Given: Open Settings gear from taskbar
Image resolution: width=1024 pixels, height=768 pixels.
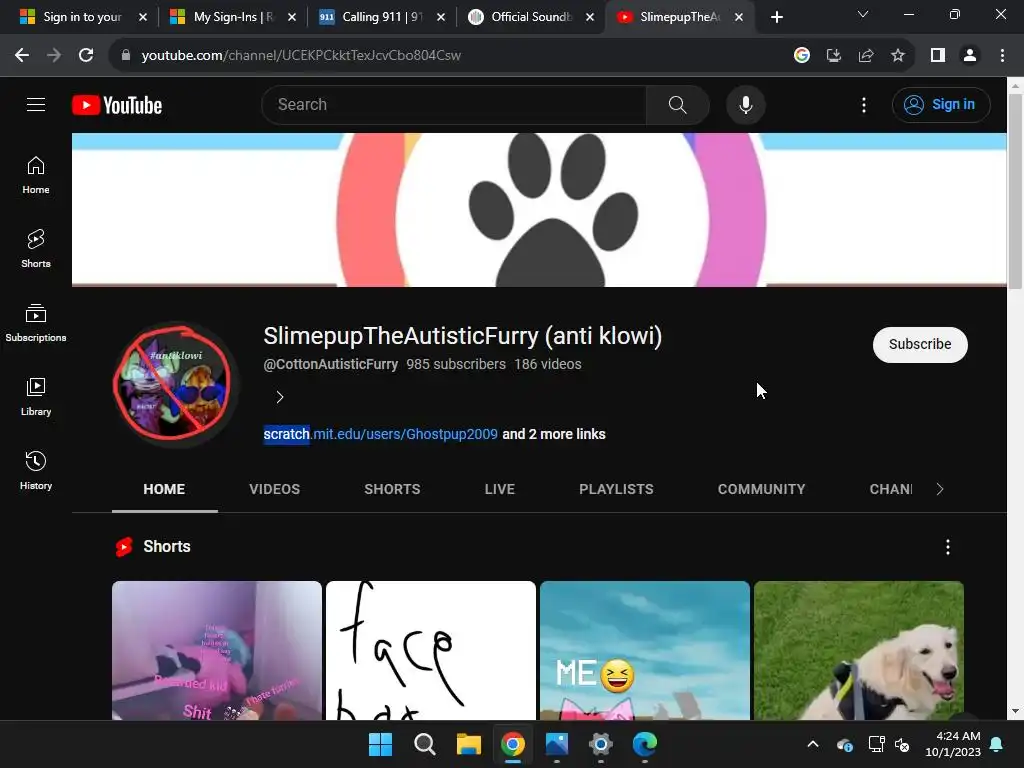Looking at the screenshot, I should tap(600, 744).
